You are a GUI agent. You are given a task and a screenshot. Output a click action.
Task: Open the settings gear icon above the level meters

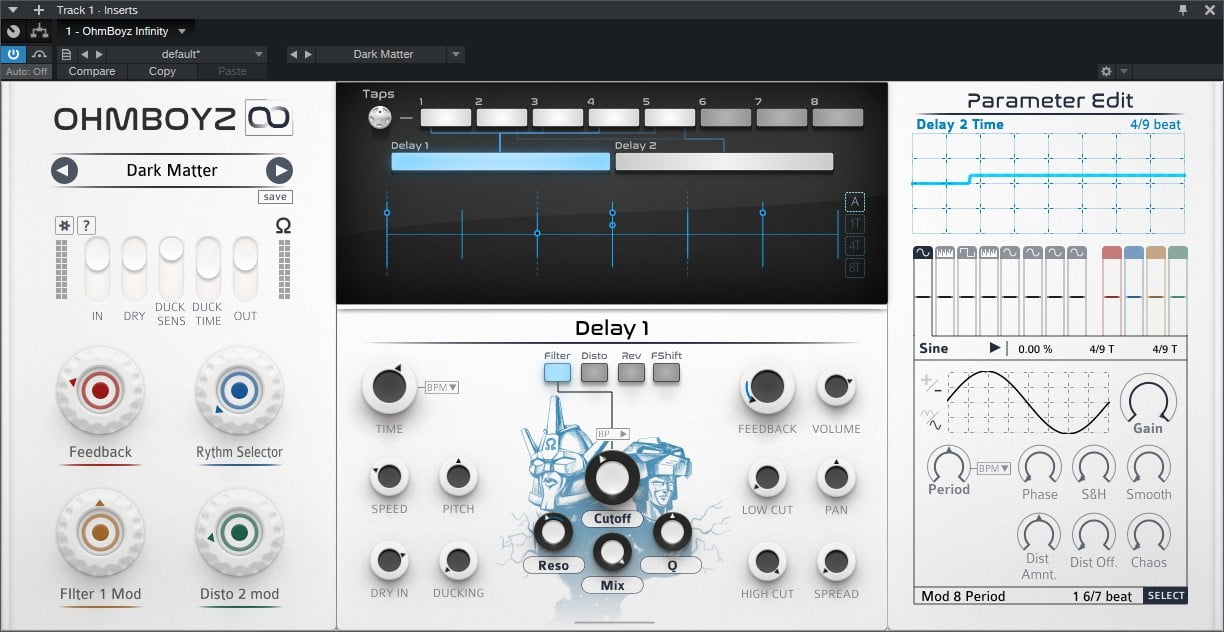65,226
